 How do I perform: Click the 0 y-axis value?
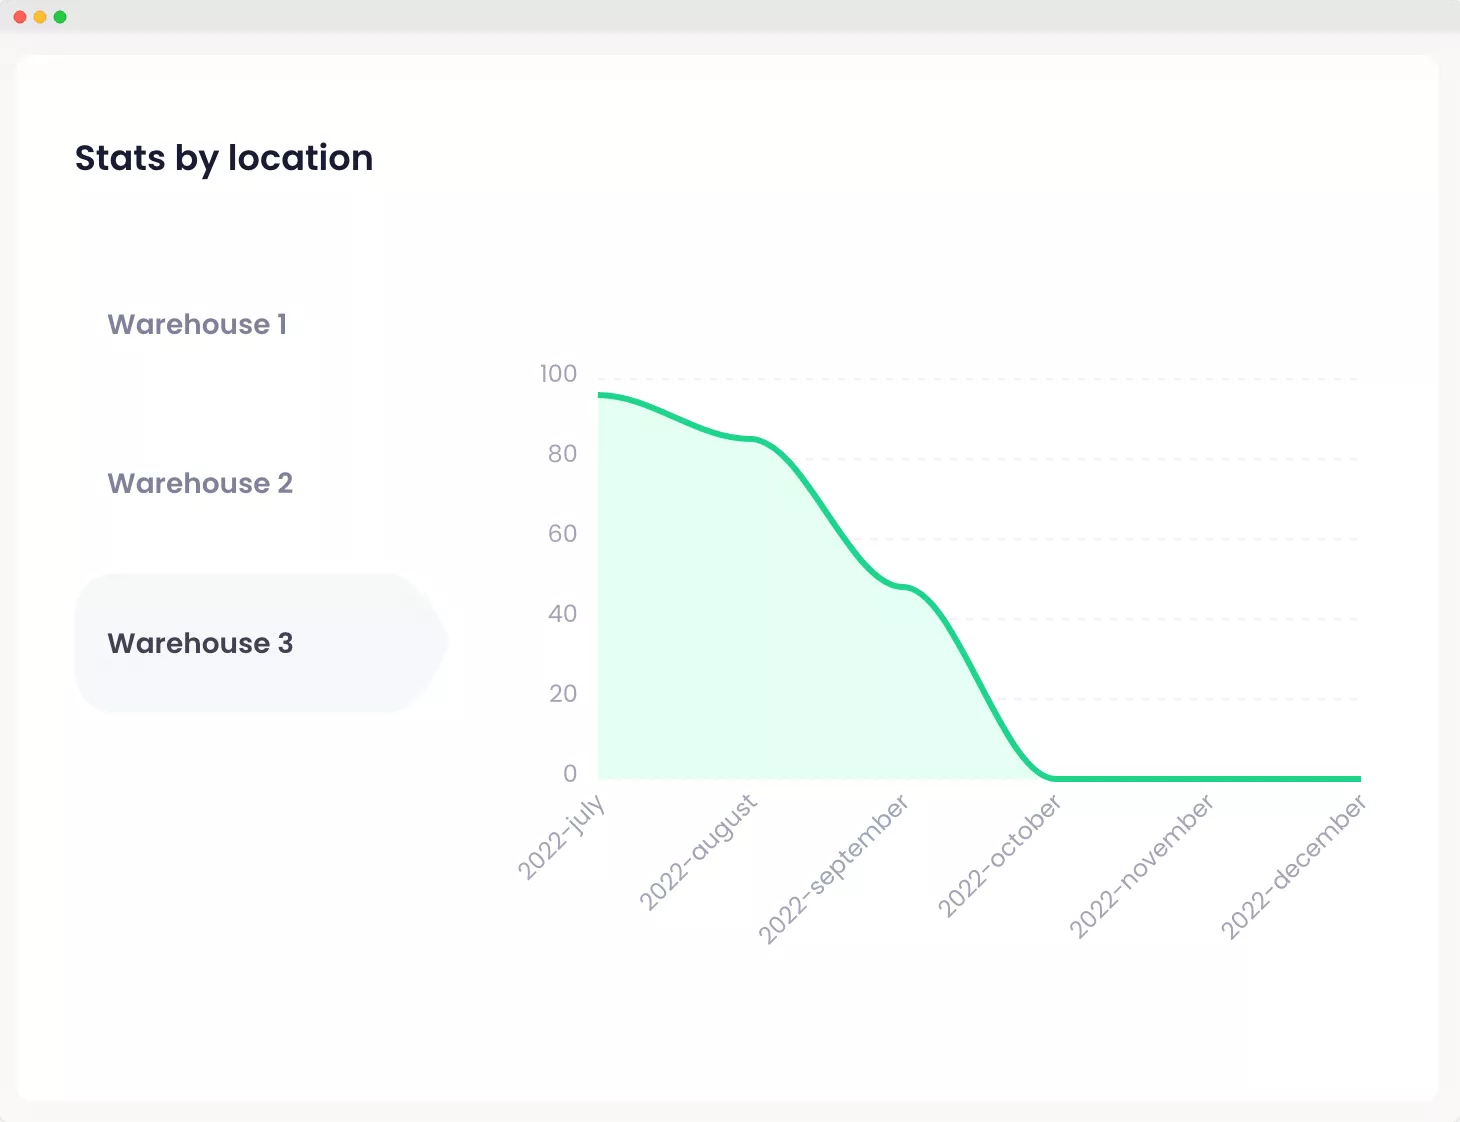[x=570, y=773]
